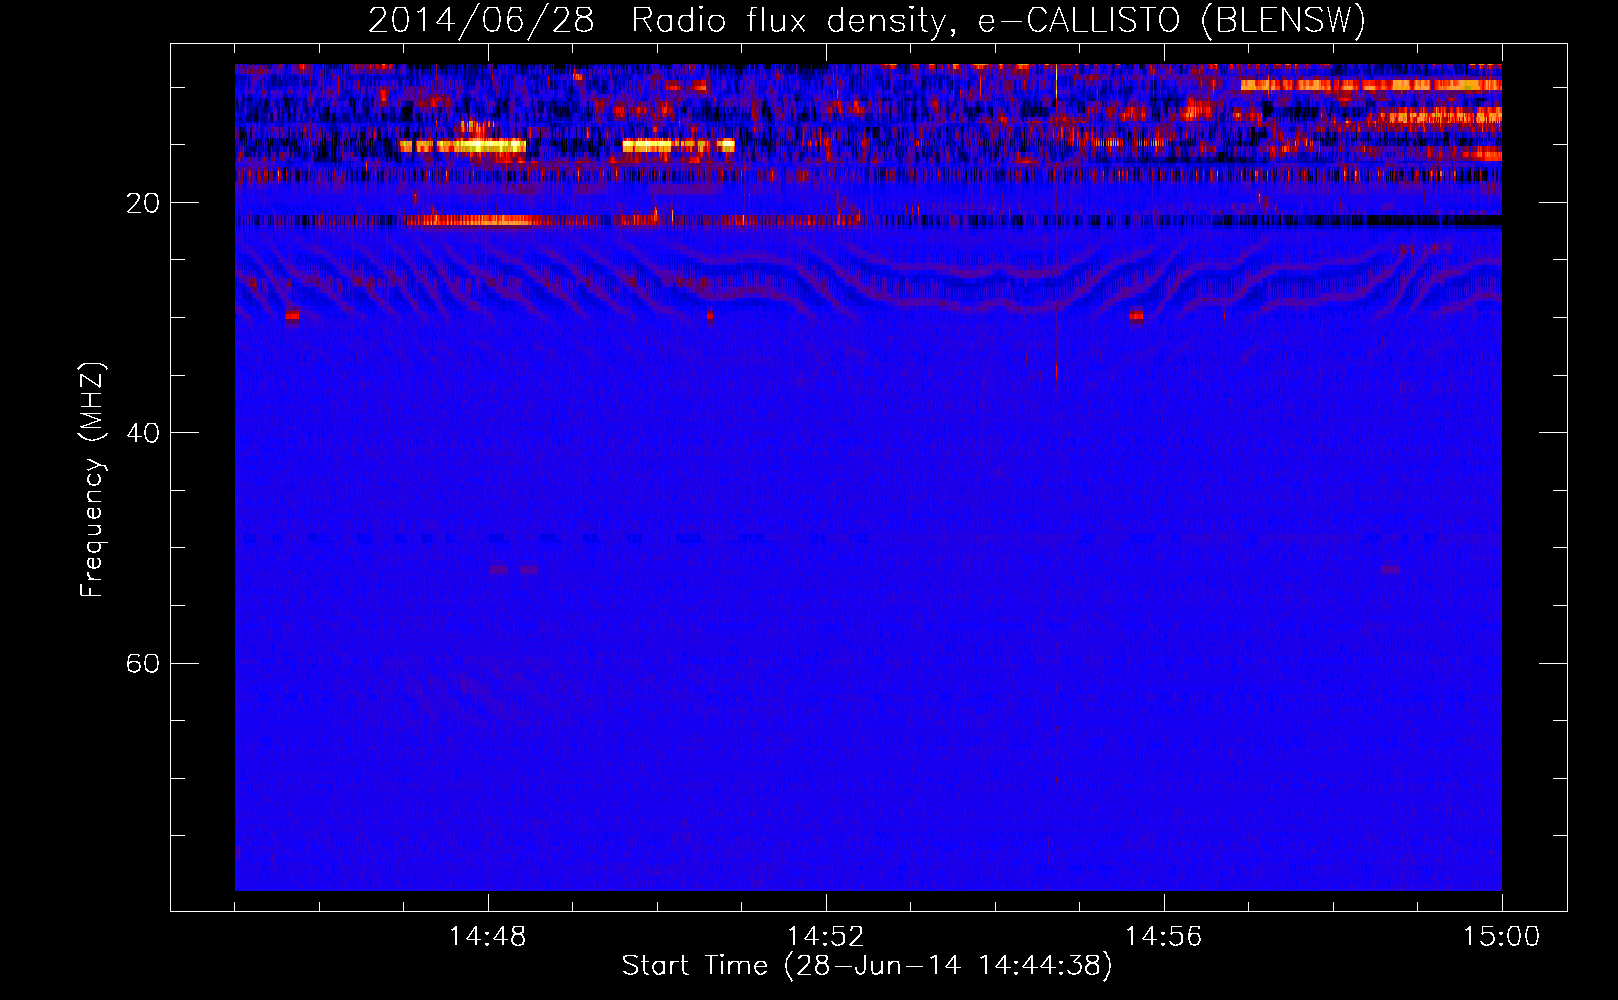This screenshot has width=1618, height=1000.
Task: Click the 14:52 time tick label
Action: pos(826,937)
